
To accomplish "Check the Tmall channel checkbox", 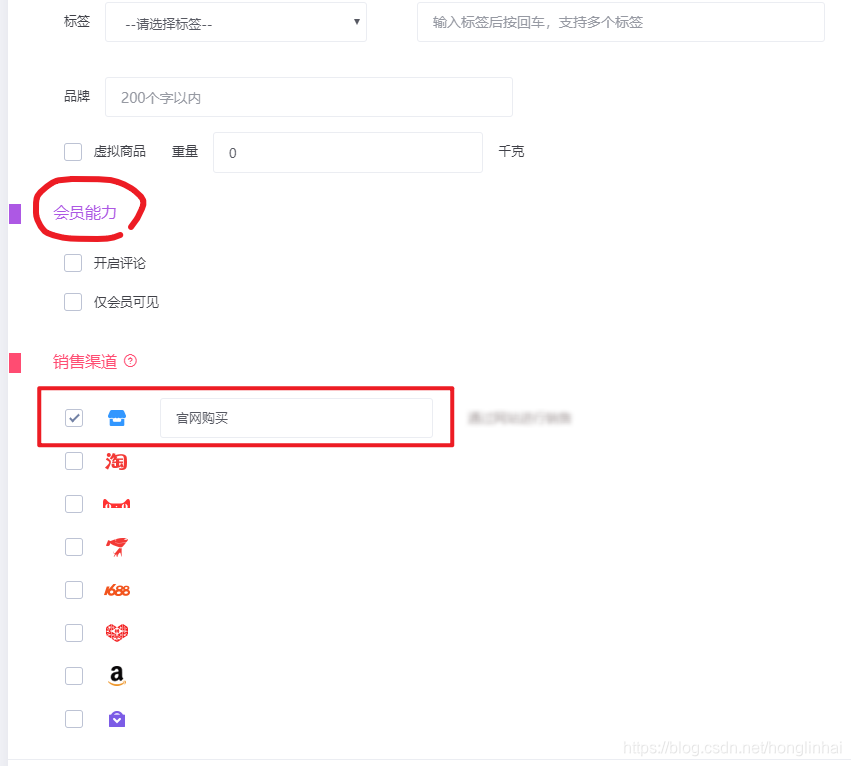I will coord(74,504).
